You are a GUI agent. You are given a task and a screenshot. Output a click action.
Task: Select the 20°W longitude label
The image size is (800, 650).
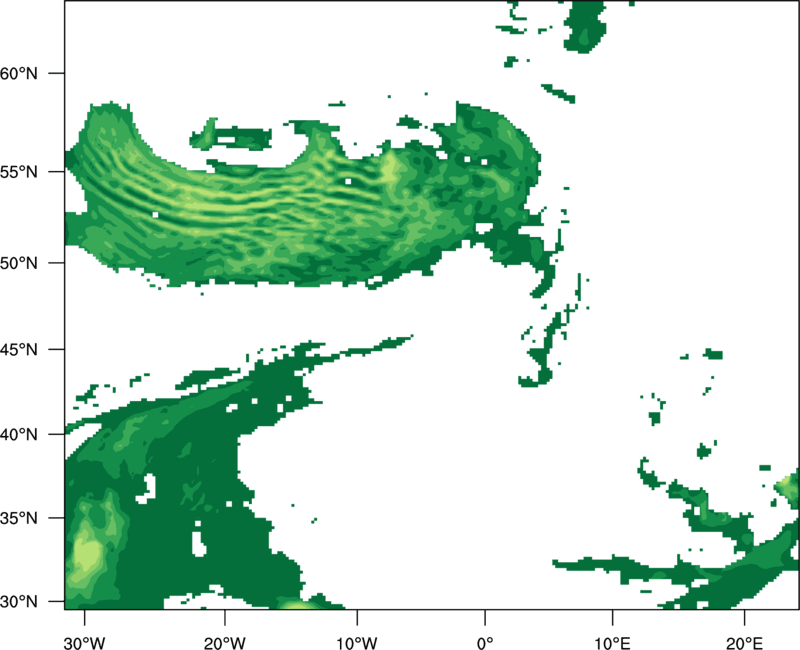[224, 643]
